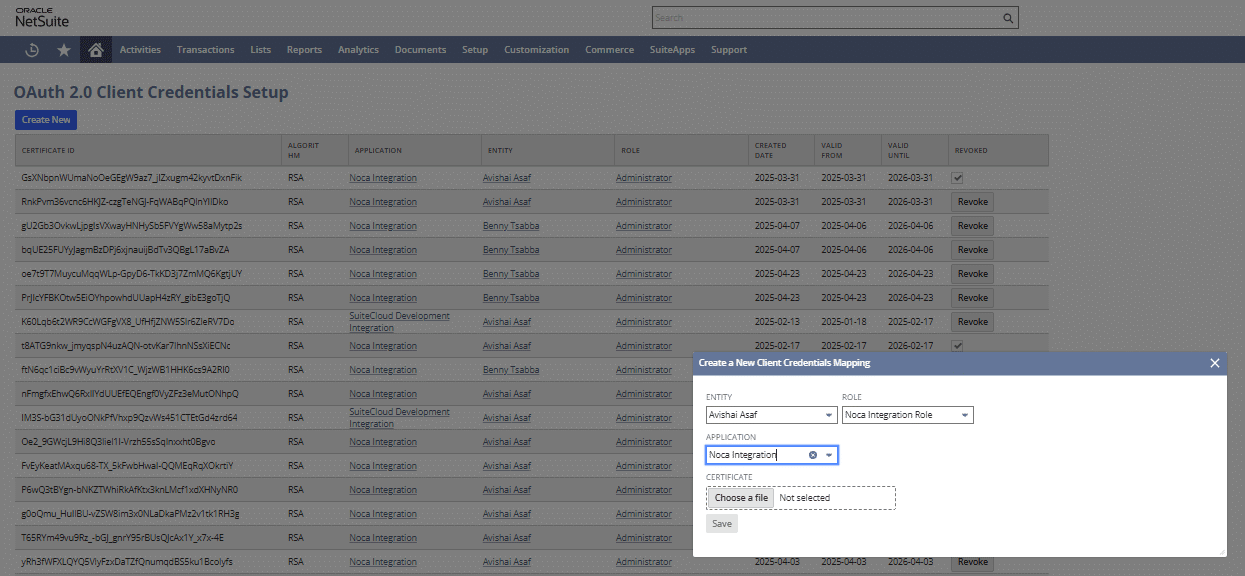Open Noca Integration link for yRh3fWFXLQ row
This screenshot has width=1245, height=576.
(383, 562)
